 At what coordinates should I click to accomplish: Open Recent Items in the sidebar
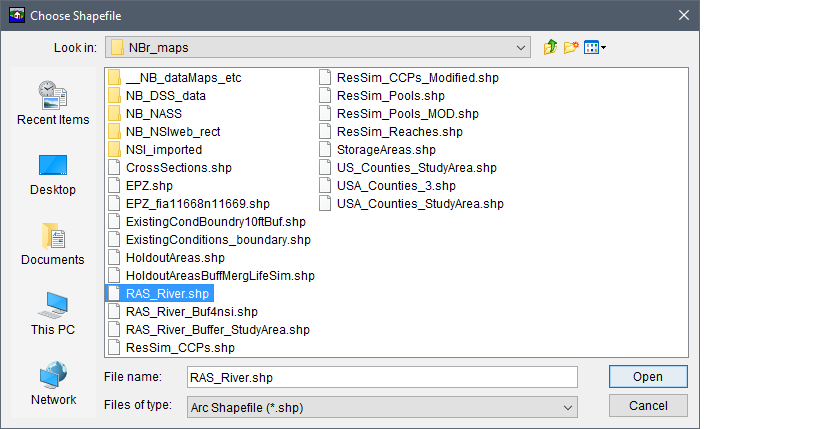tap(53, 104)
